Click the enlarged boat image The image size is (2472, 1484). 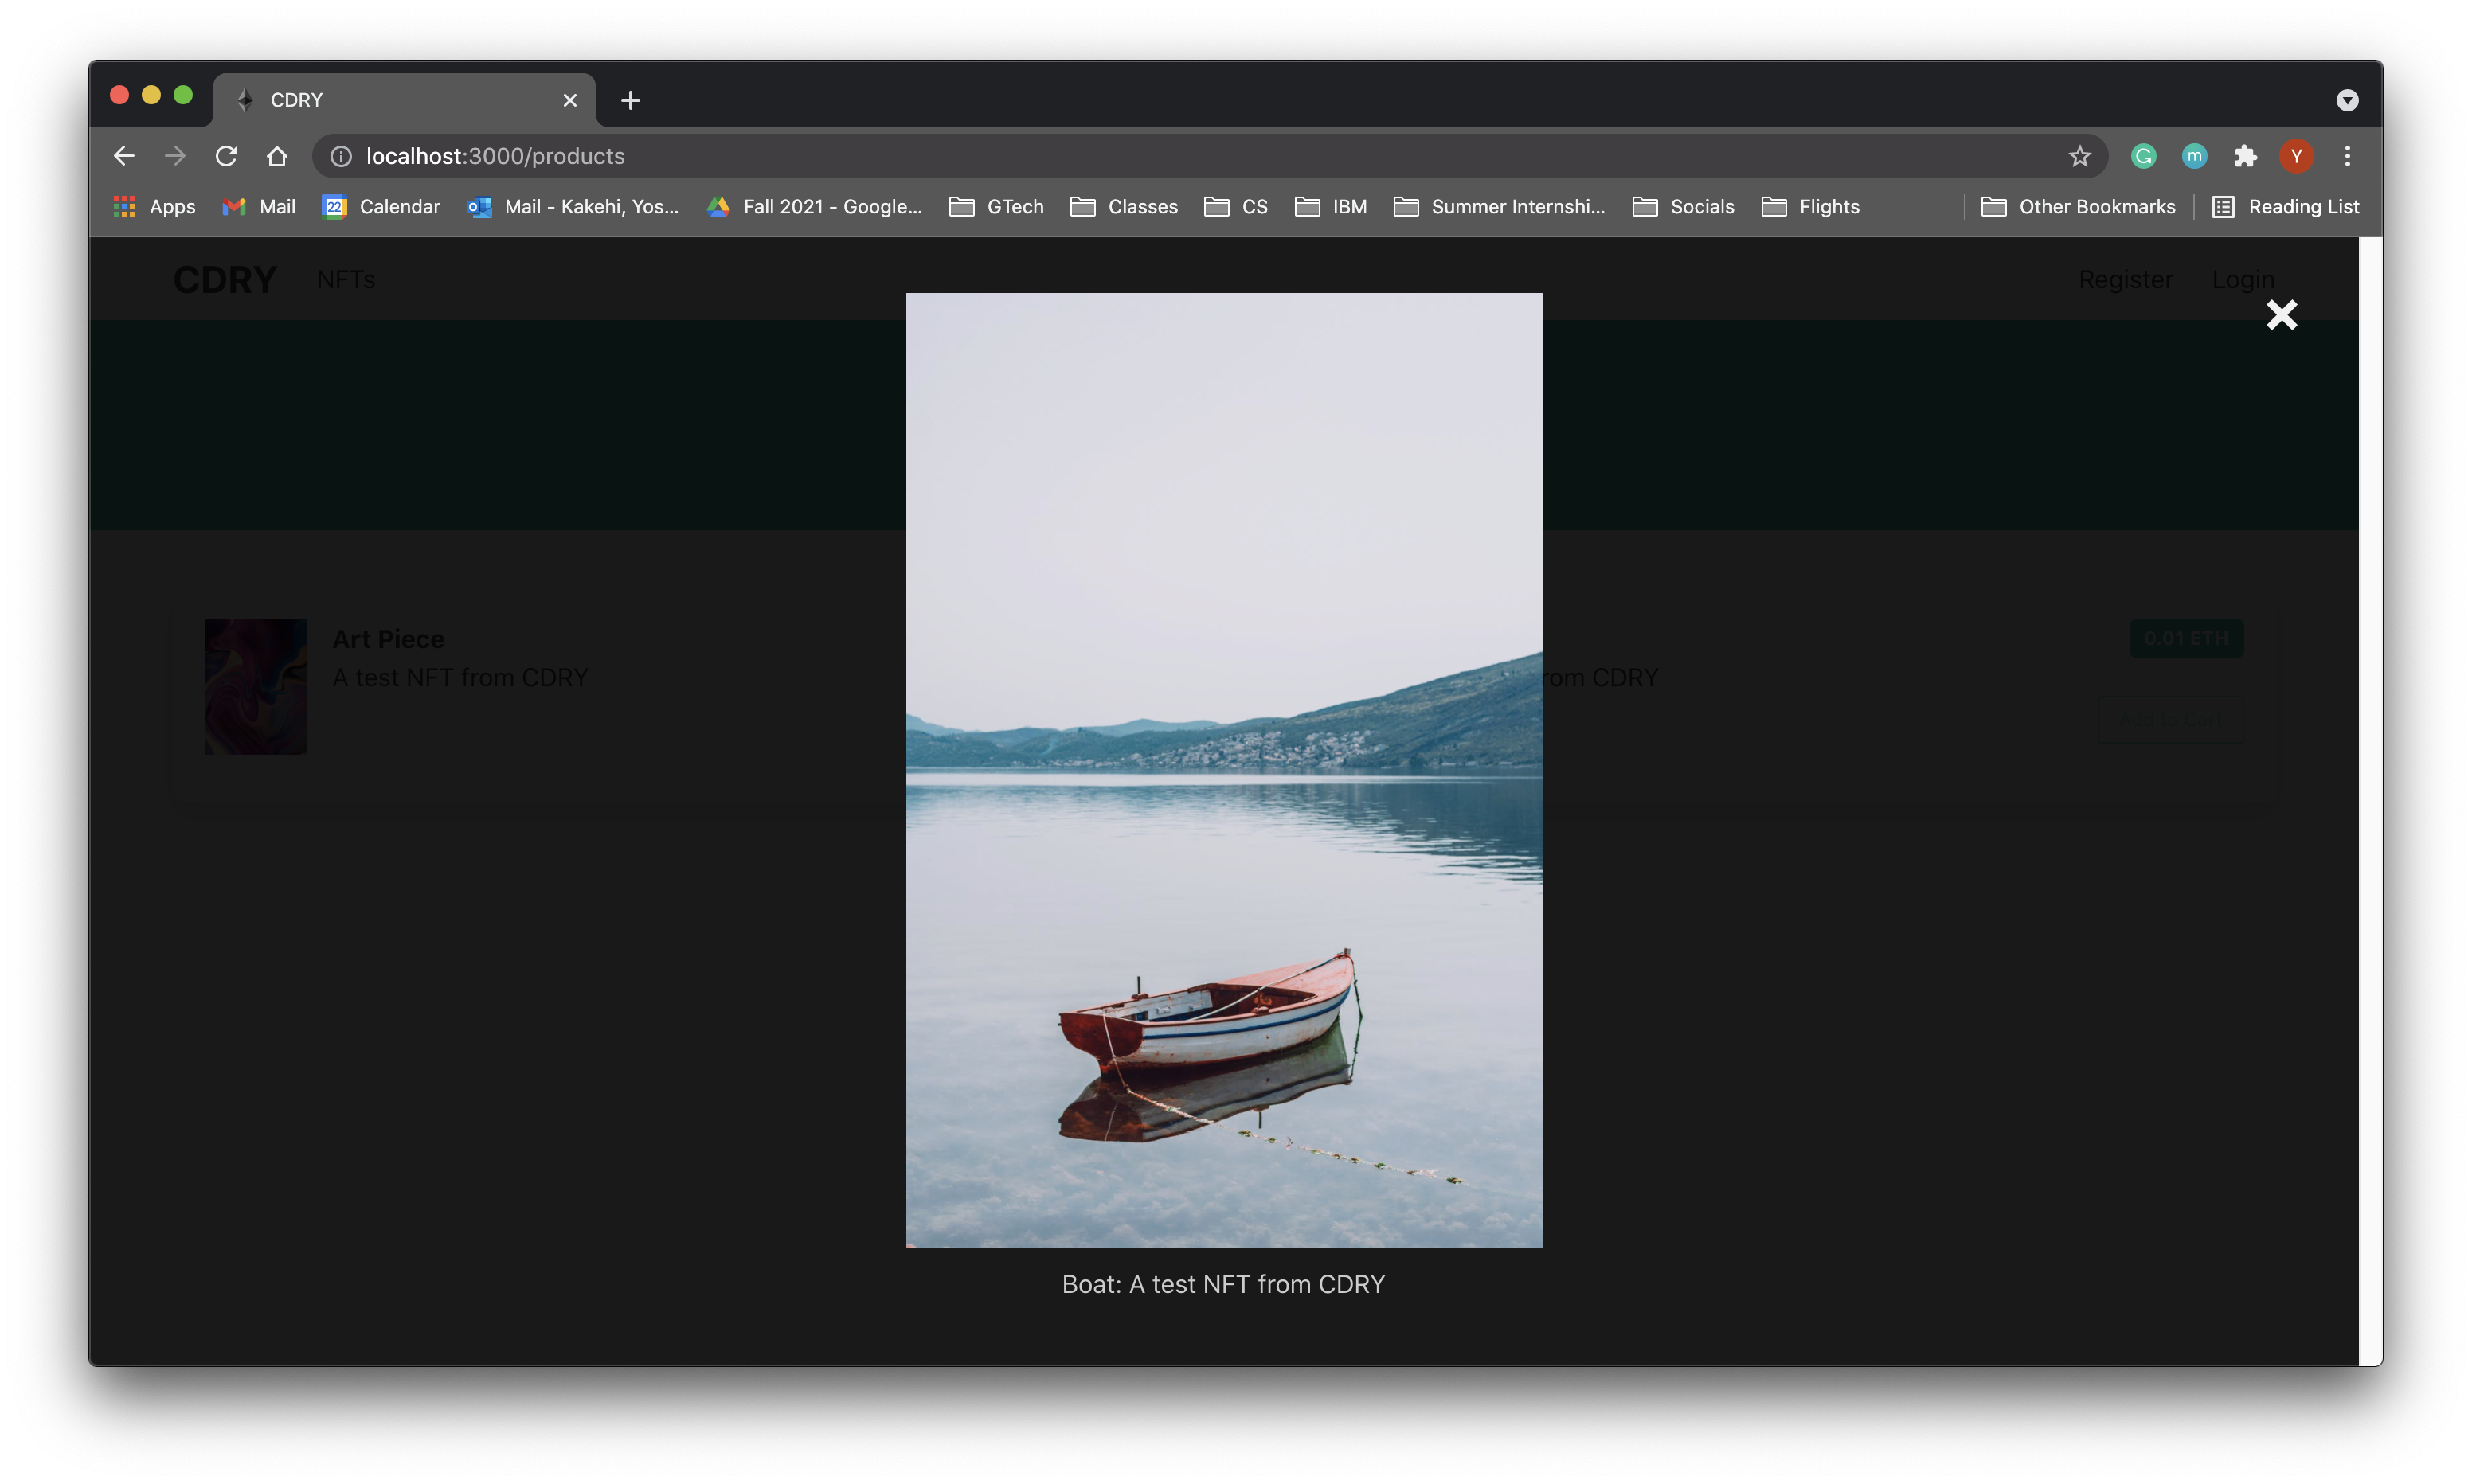1224,770
